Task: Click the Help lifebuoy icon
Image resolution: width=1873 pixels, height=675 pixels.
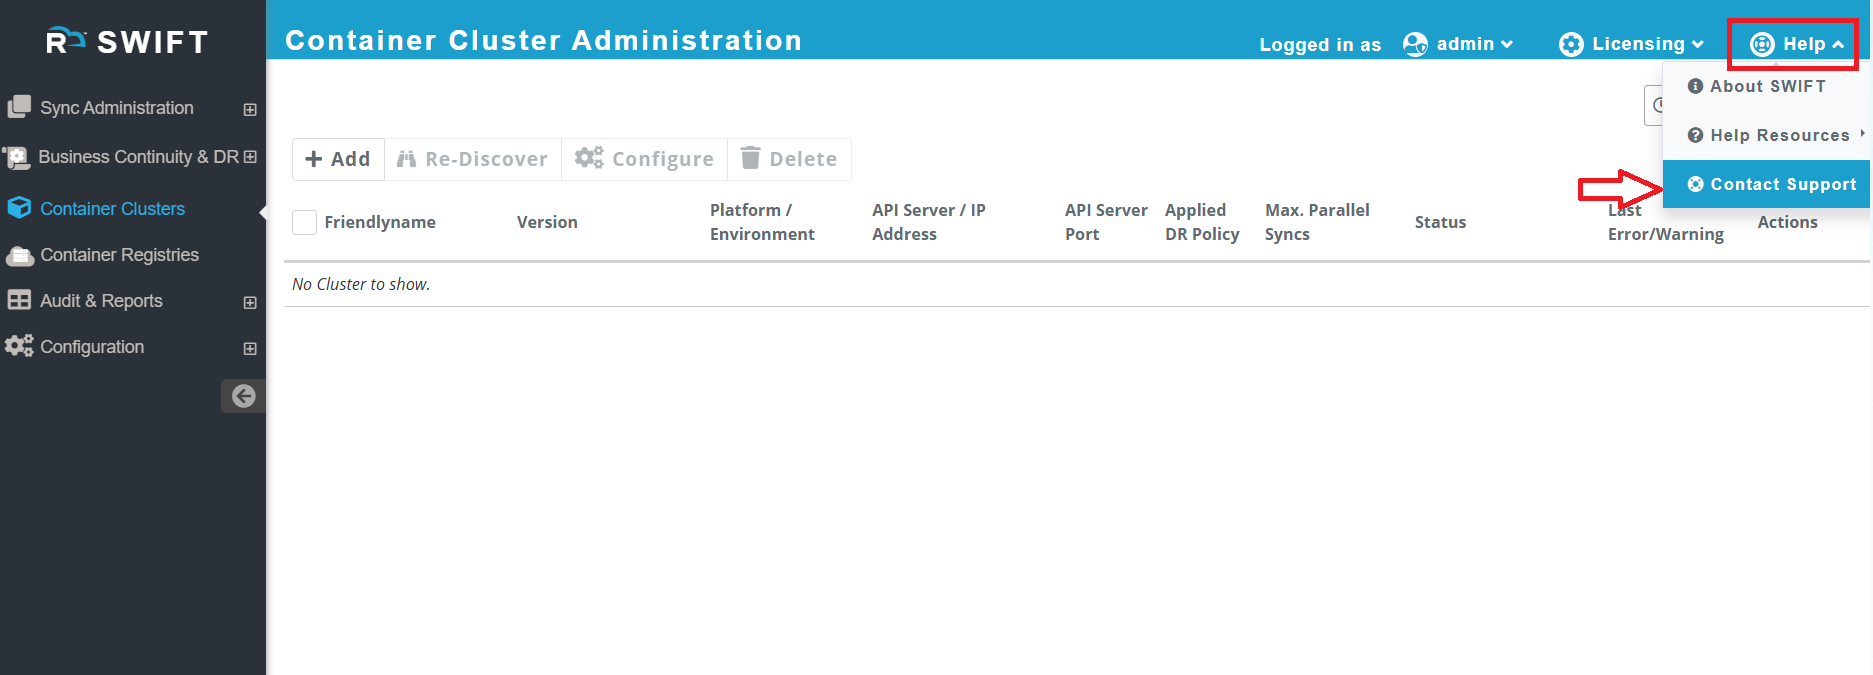Action: [x=1762, y=44]
